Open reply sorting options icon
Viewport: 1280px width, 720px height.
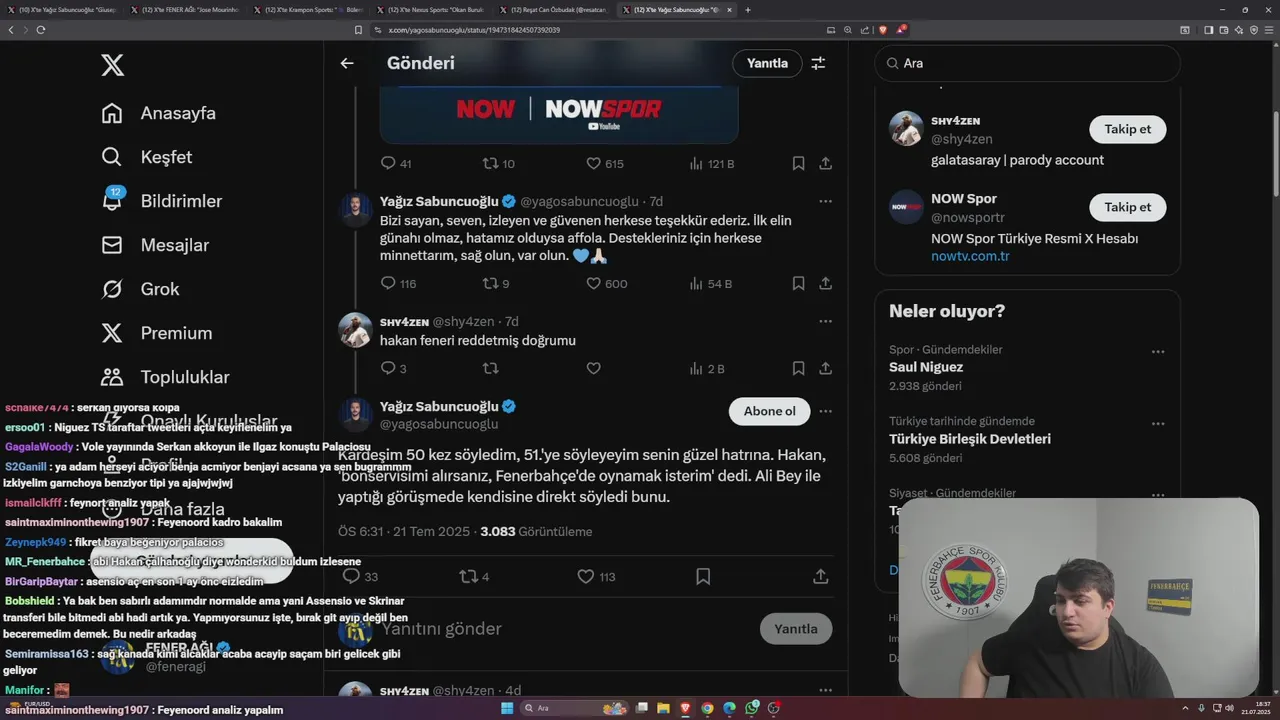coord(818,63)
